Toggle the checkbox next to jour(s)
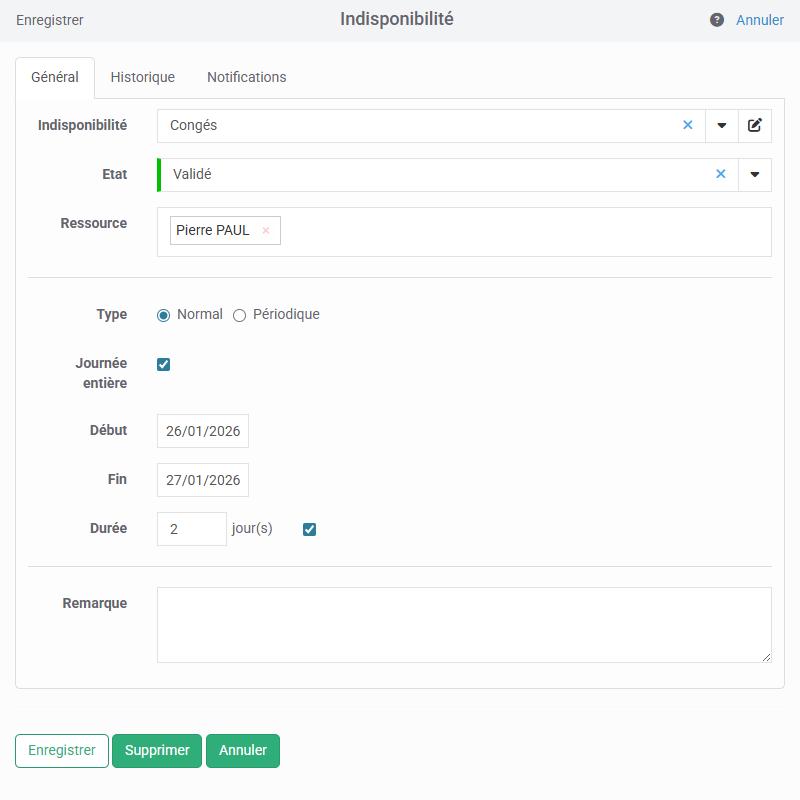 click(309, 529)
